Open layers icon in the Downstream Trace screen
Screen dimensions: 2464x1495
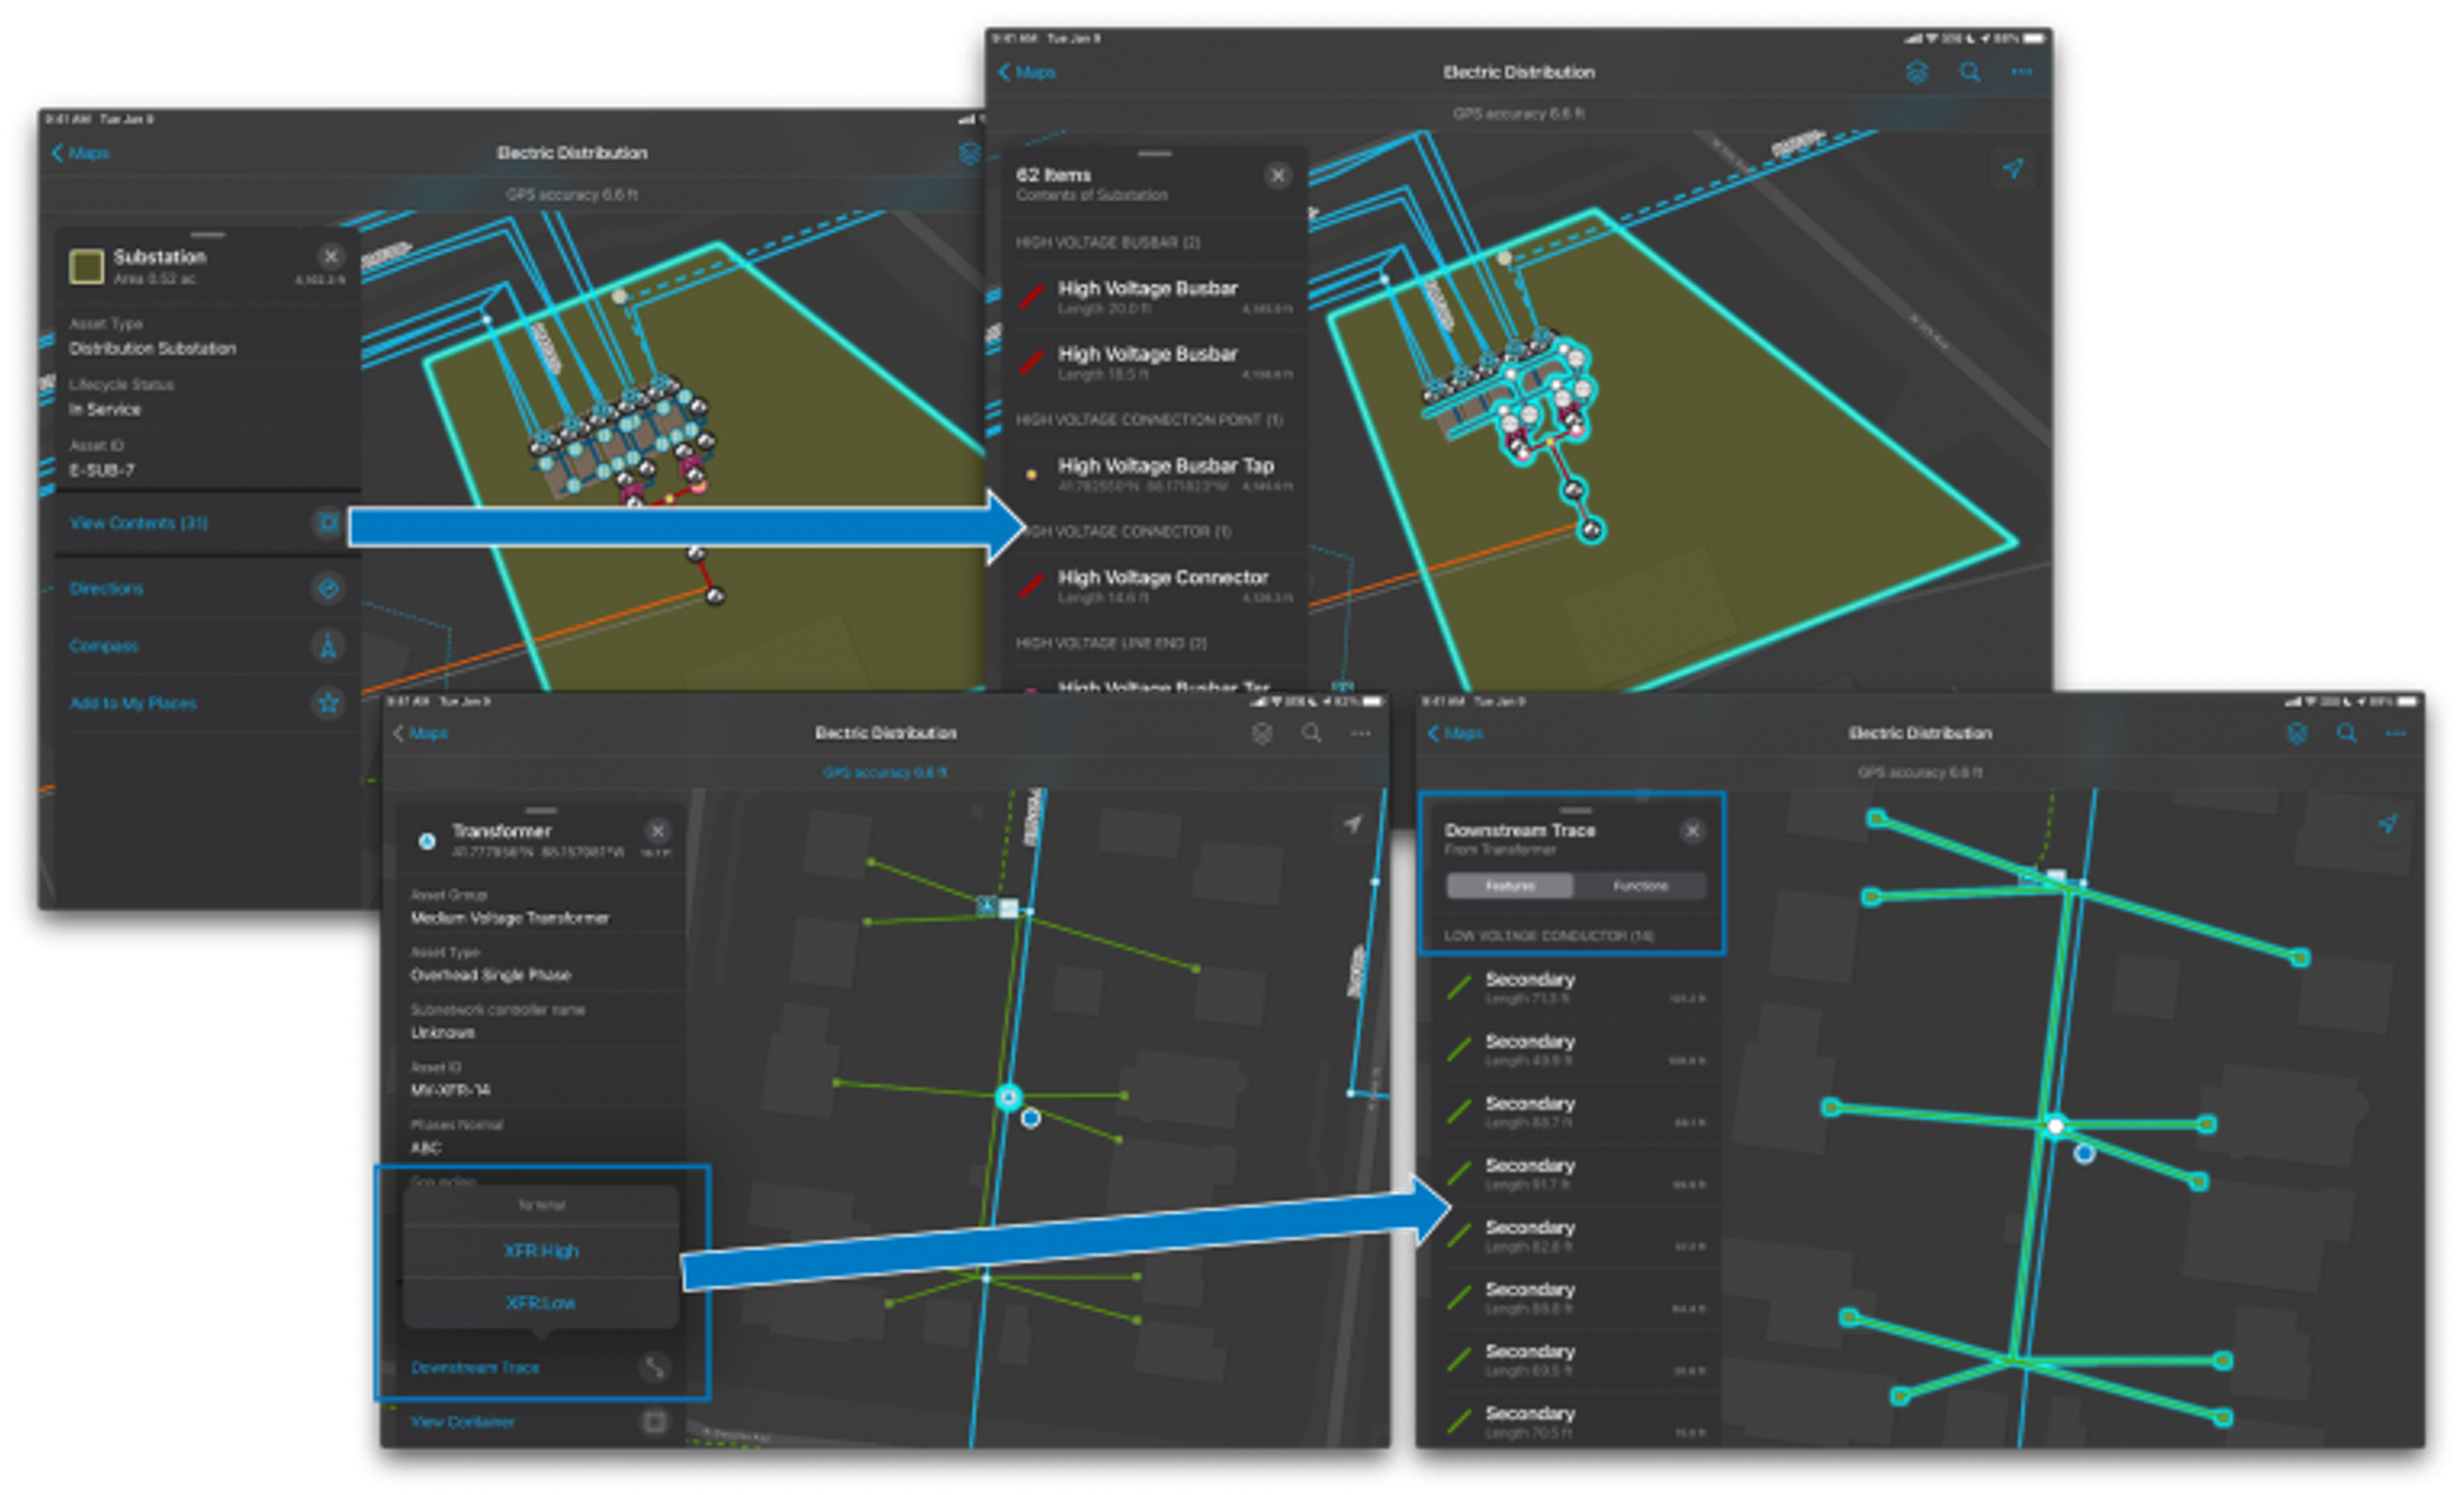coord(2297,733)
